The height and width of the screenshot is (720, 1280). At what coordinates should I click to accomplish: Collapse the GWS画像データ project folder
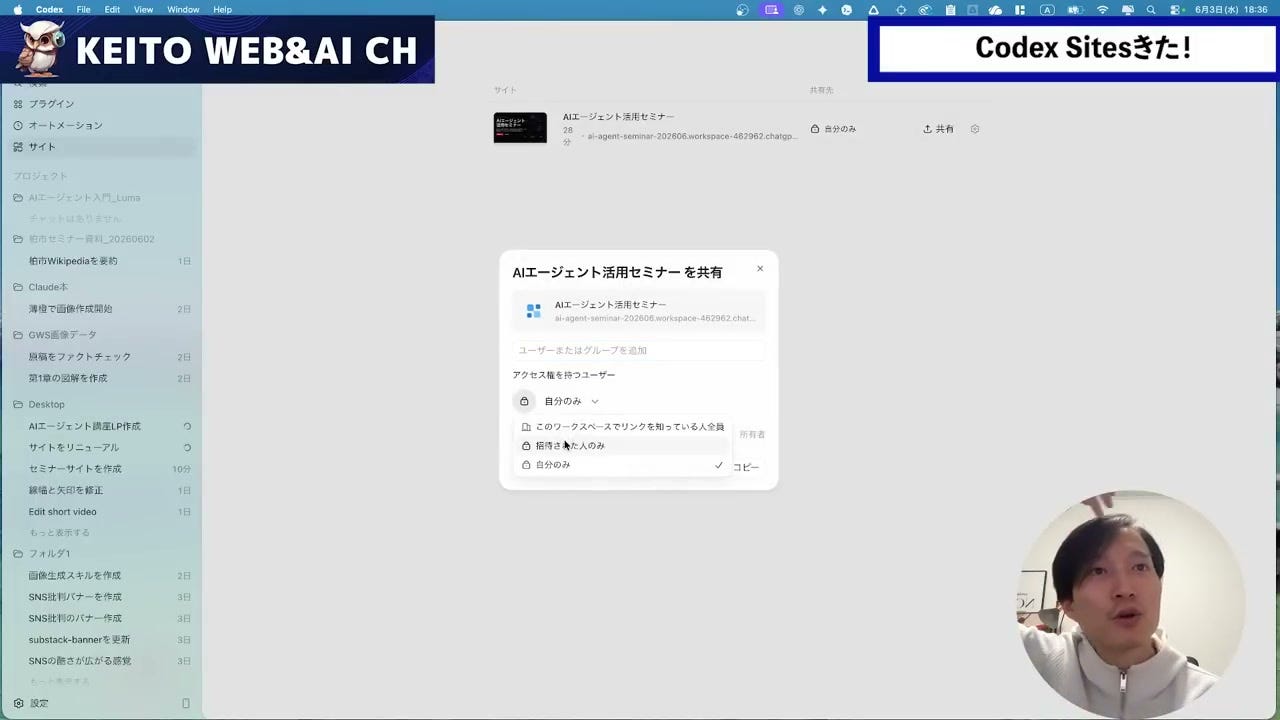[x=100, y=335]
